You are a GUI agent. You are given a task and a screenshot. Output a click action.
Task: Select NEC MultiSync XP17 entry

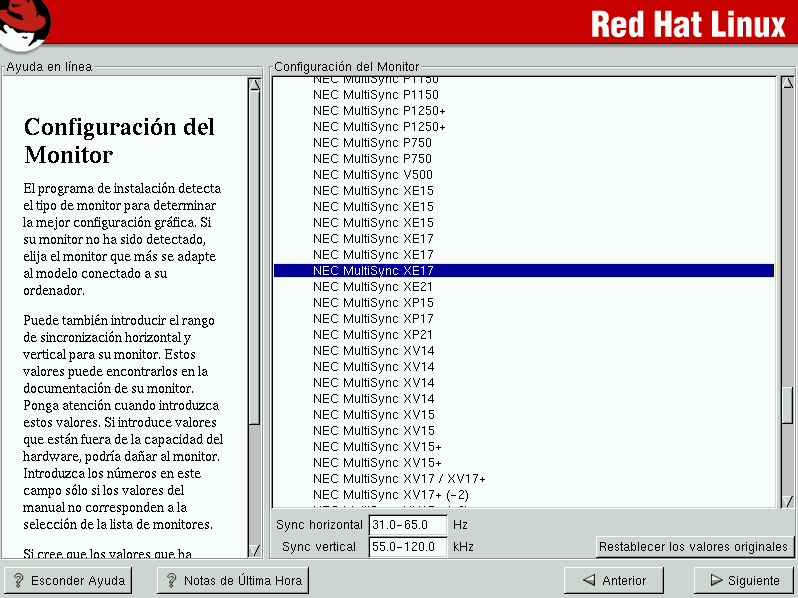pyautogui.click(x=373, y=319)
